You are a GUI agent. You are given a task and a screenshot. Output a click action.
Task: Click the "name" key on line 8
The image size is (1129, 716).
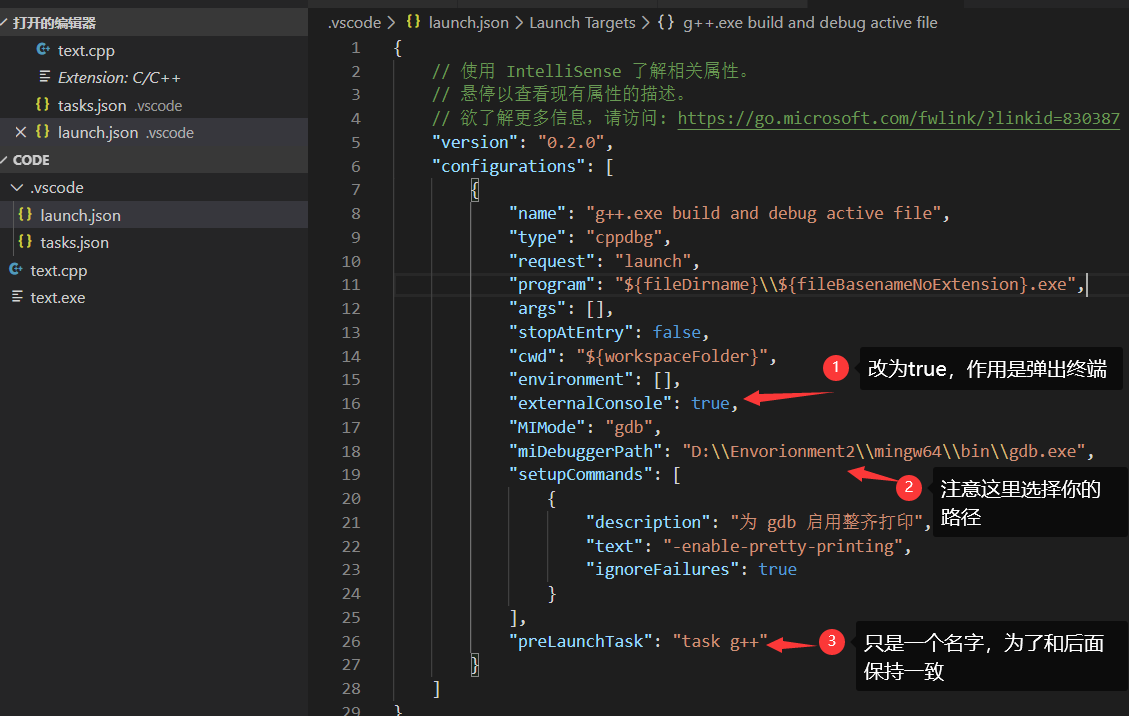537,214
